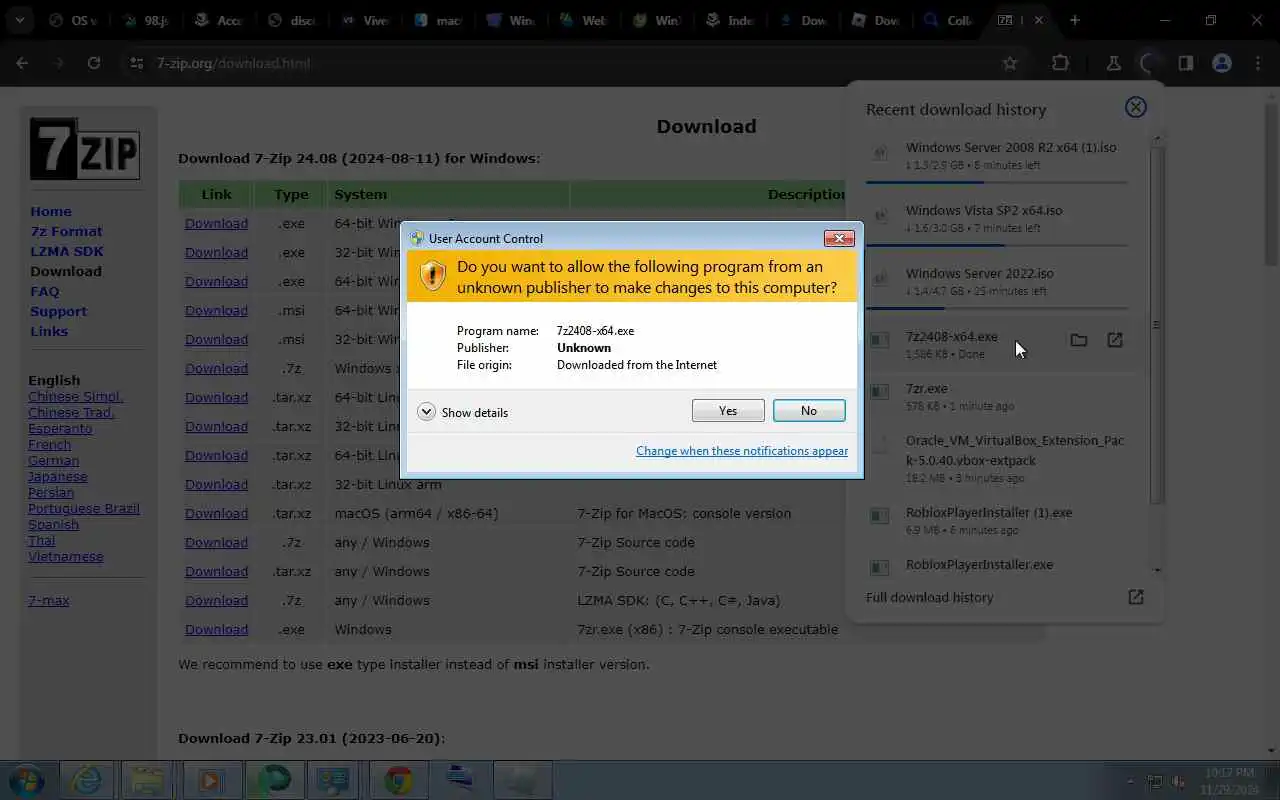Download the LZMA SDK .7z package

coord(216,600)
